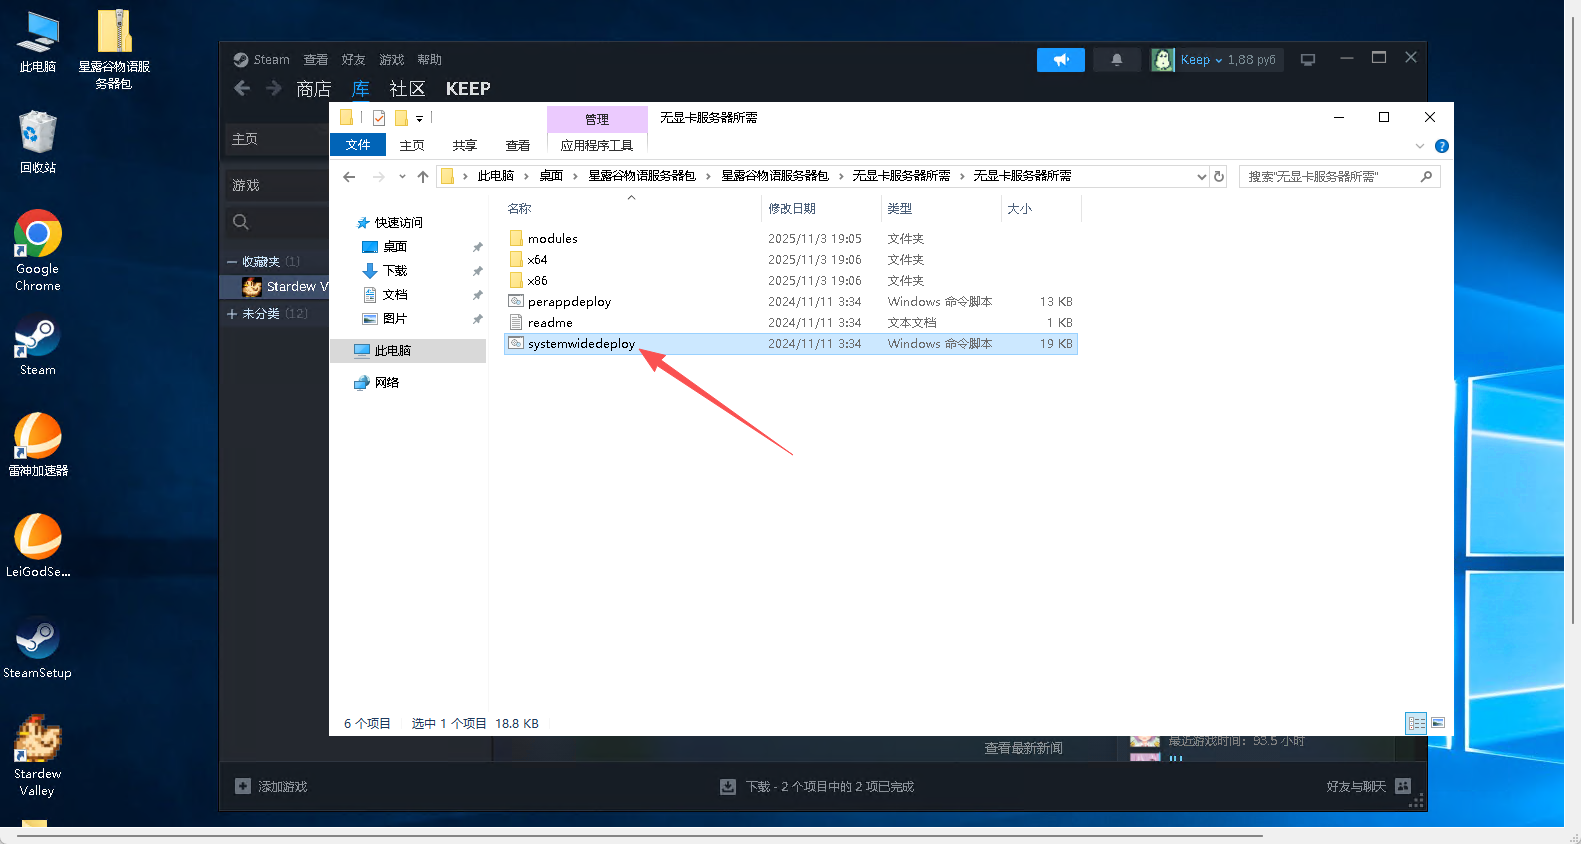Collapse the 收藏夹 category in Steam library

pyautogui.click(x=232, y=262)
